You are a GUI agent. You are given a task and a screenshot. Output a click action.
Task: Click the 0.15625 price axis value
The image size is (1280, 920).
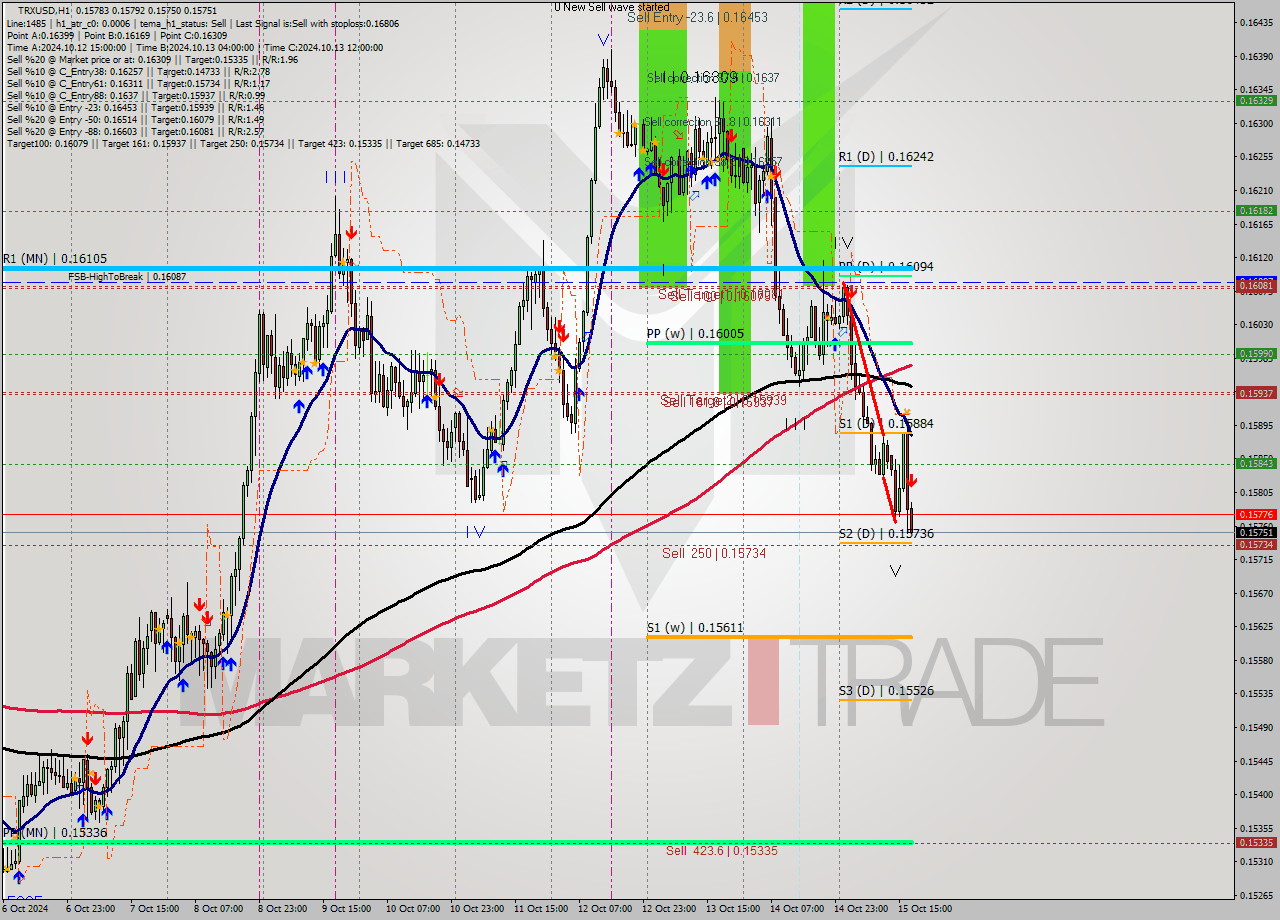[1257, 627]
